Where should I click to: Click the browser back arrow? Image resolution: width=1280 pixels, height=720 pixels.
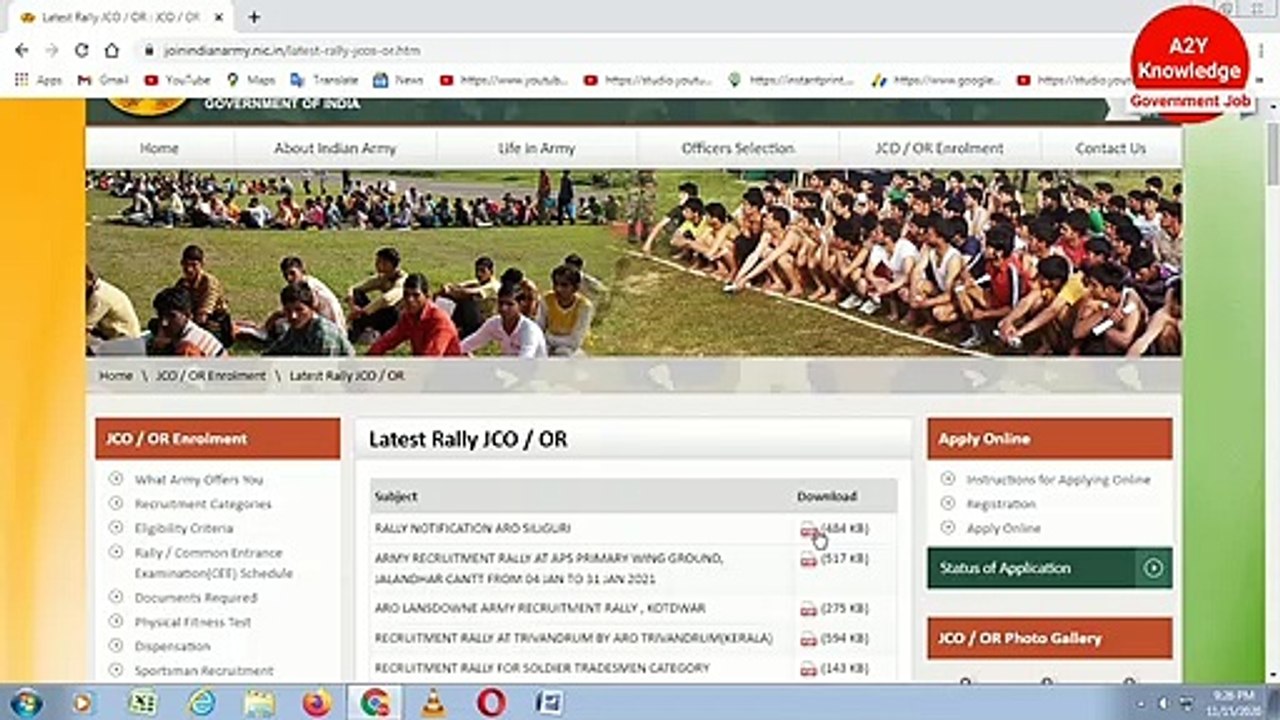point(22,50)
